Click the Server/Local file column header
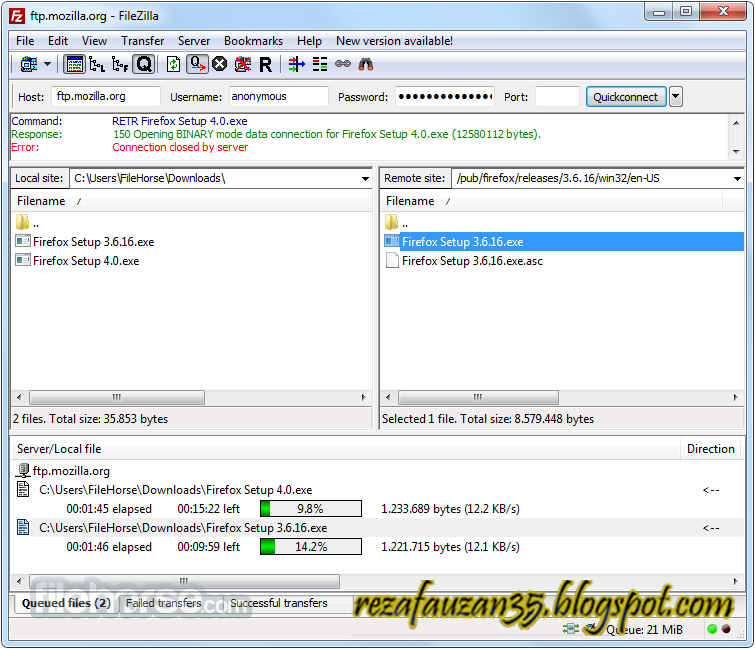Image resolution: width=755 pixels, height=649 pixels. click(x=346, y=449)
